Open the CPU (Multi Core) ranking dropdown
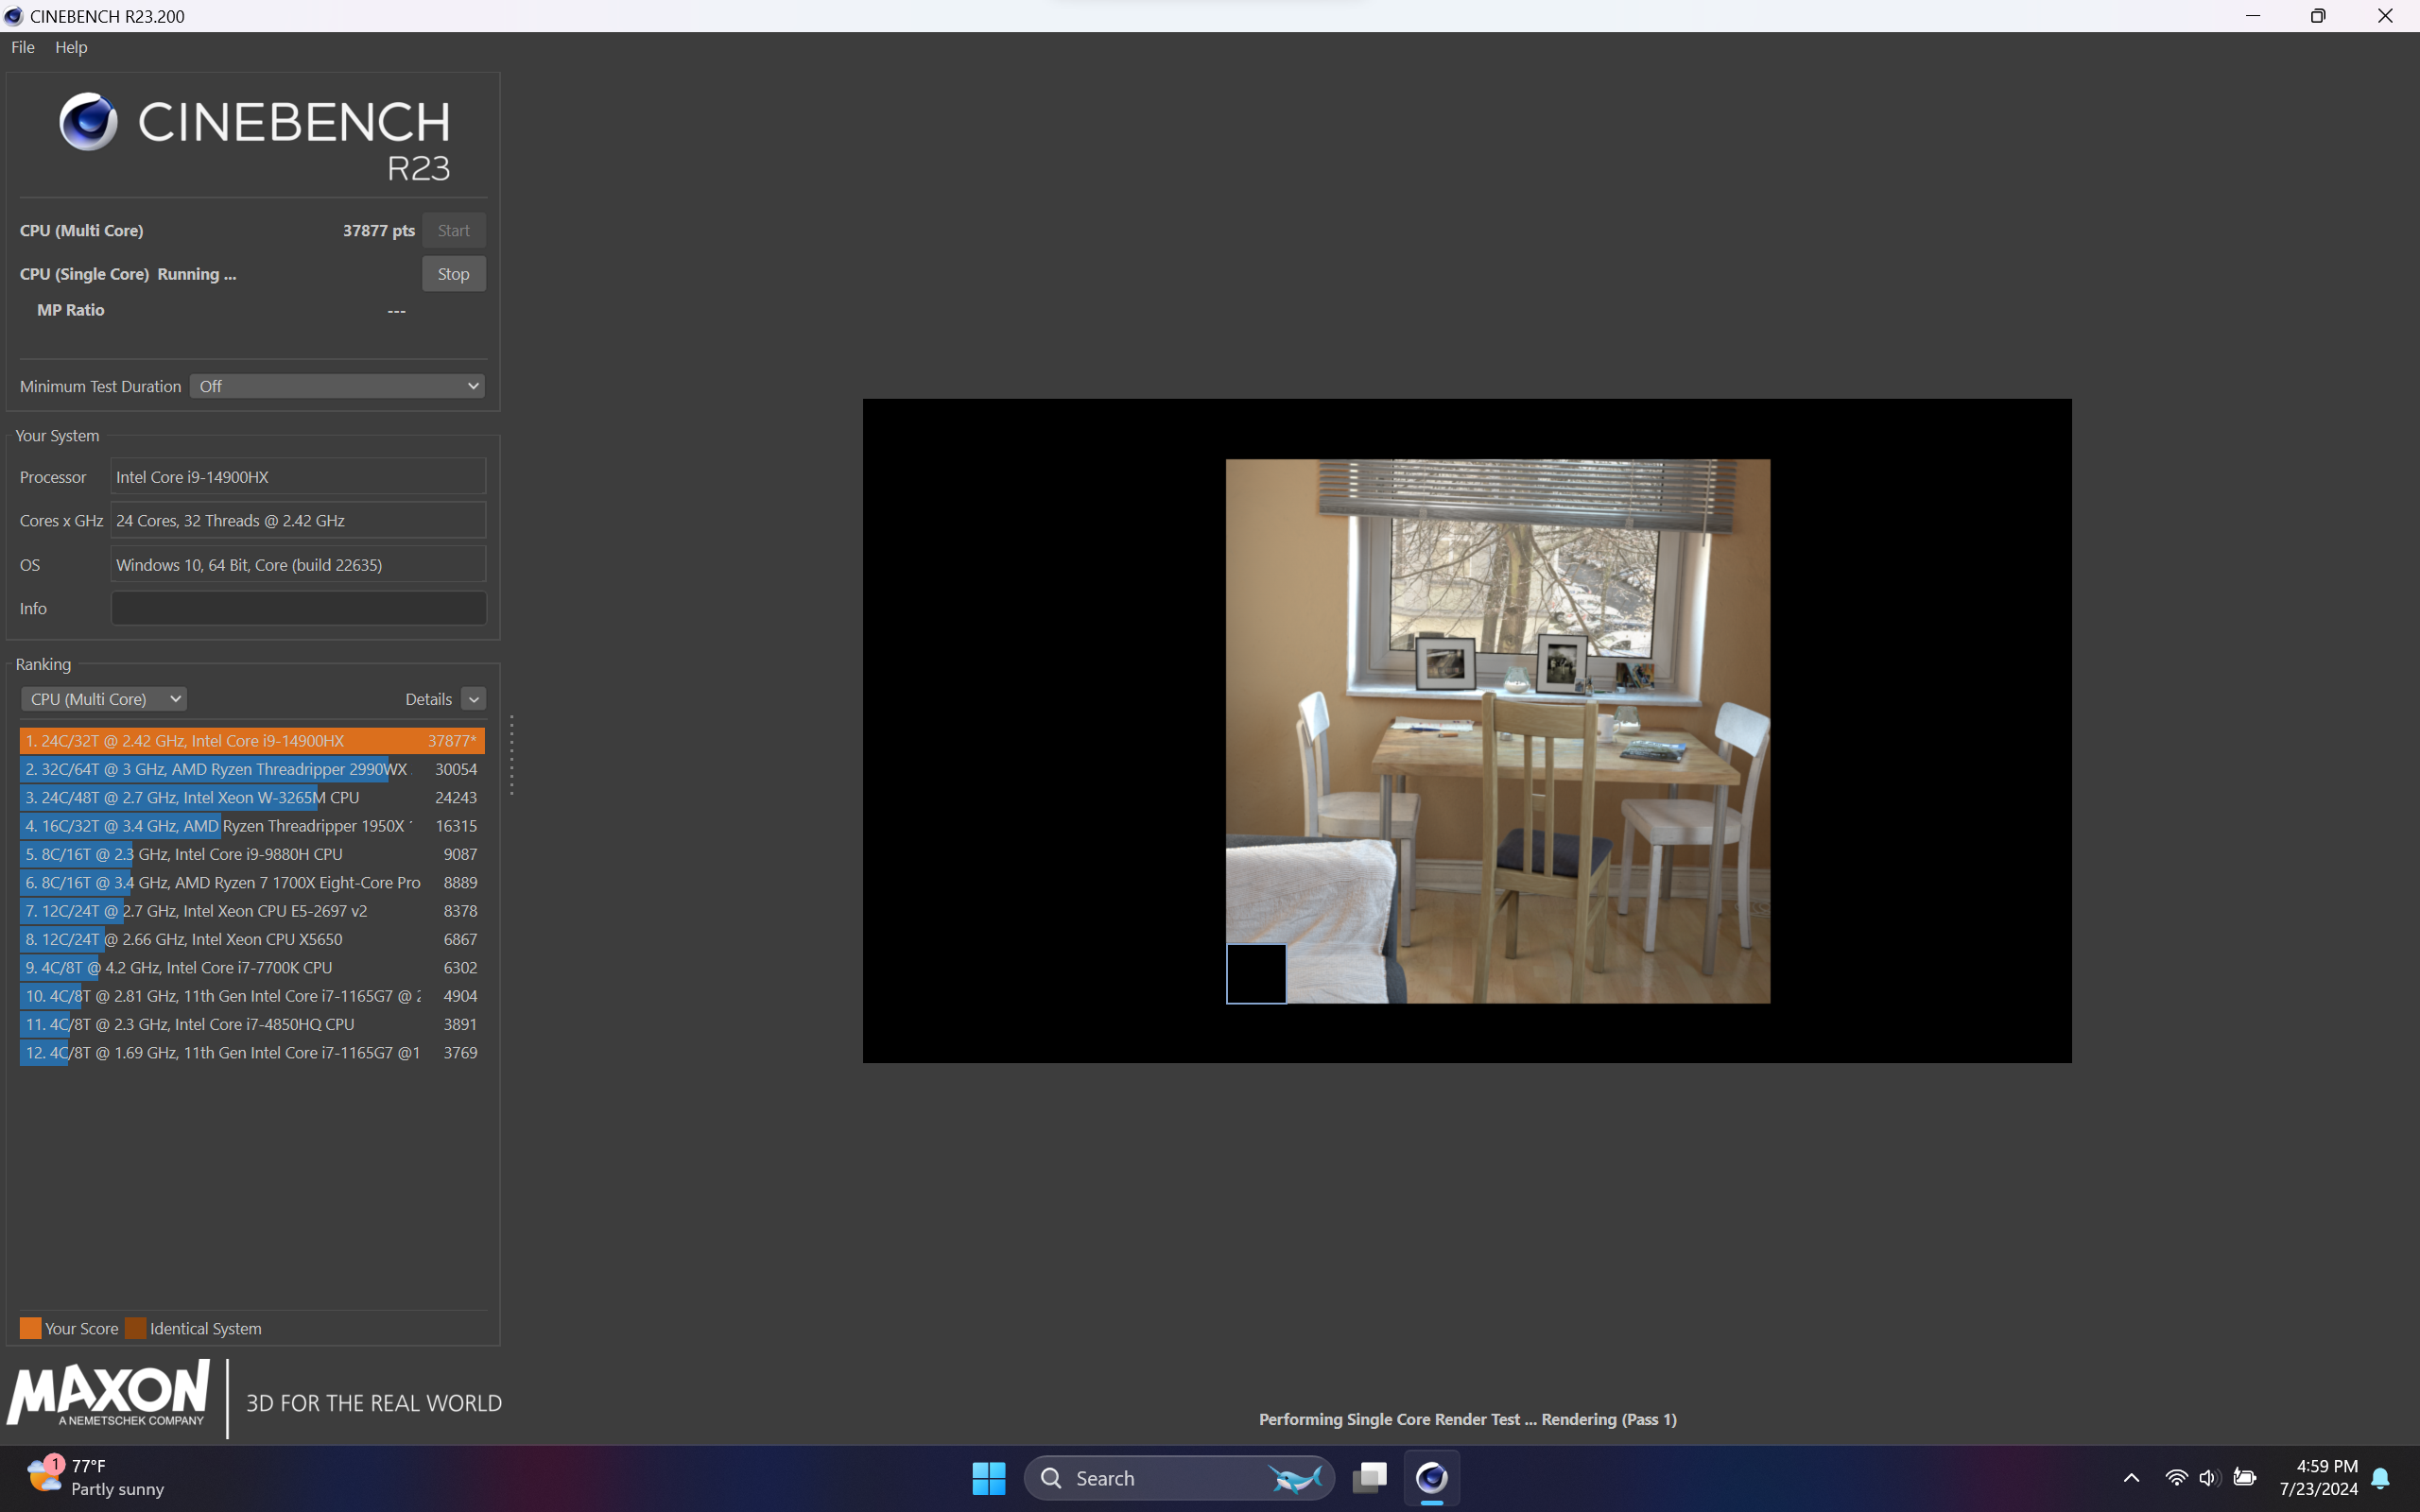Image resolution: width=2420 pixels, height=1512 pixels. pos(104,699)
